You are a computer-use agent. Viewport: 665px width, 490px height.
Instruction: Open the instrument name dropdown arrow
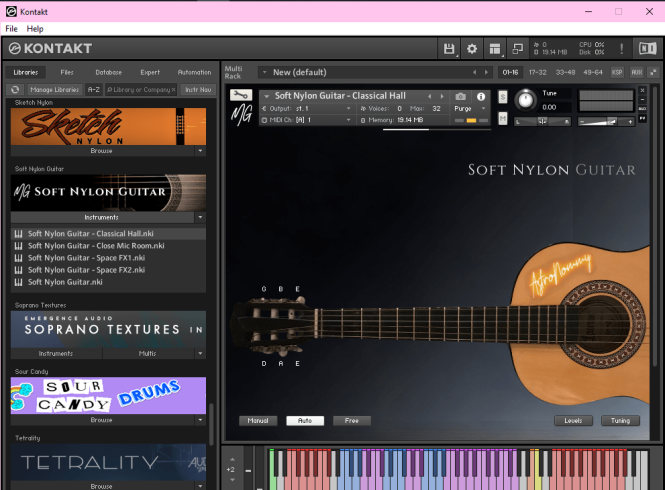coord(267,96)
